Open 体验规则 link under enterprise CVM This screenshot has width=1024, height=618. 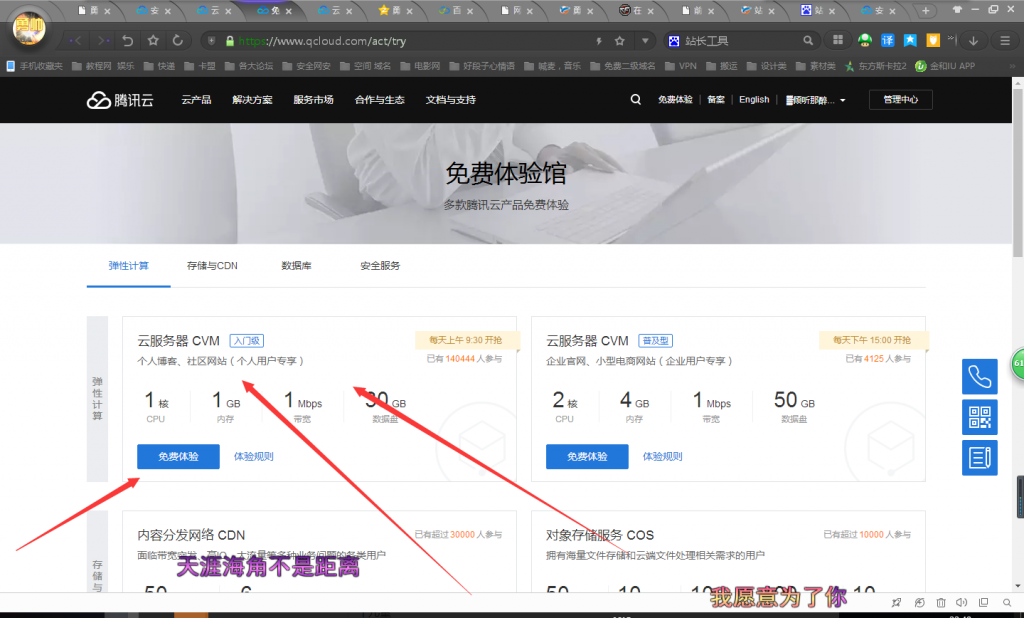(x=662, y=457)
